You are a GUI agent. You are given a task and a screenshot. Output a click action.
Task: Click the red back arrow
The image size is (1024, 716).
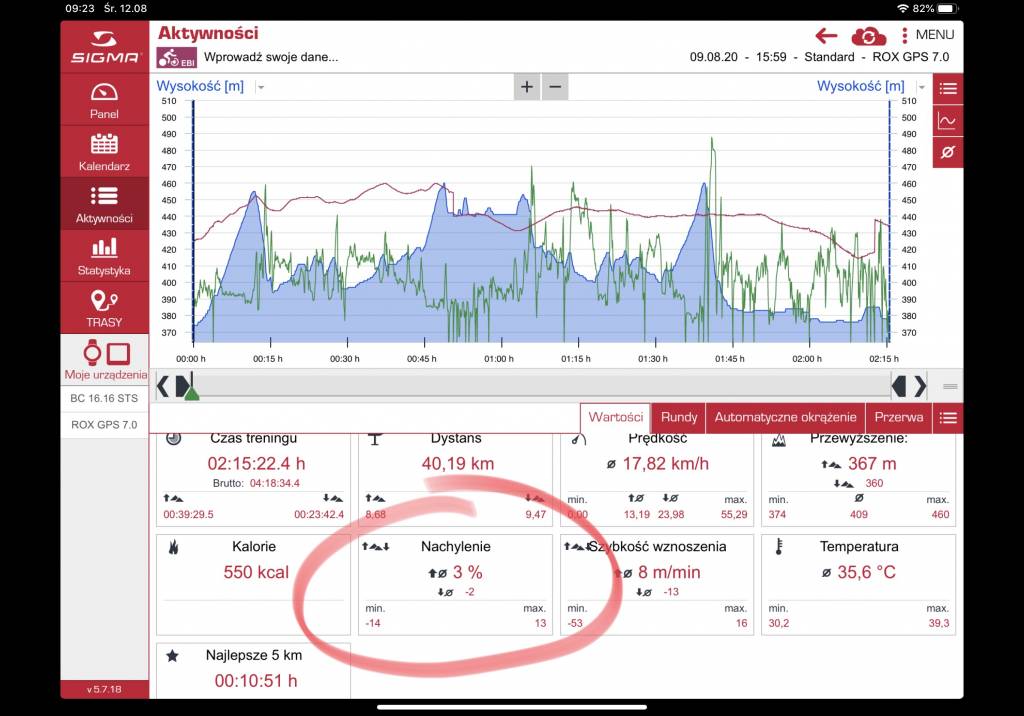click(x=826, y=36)
